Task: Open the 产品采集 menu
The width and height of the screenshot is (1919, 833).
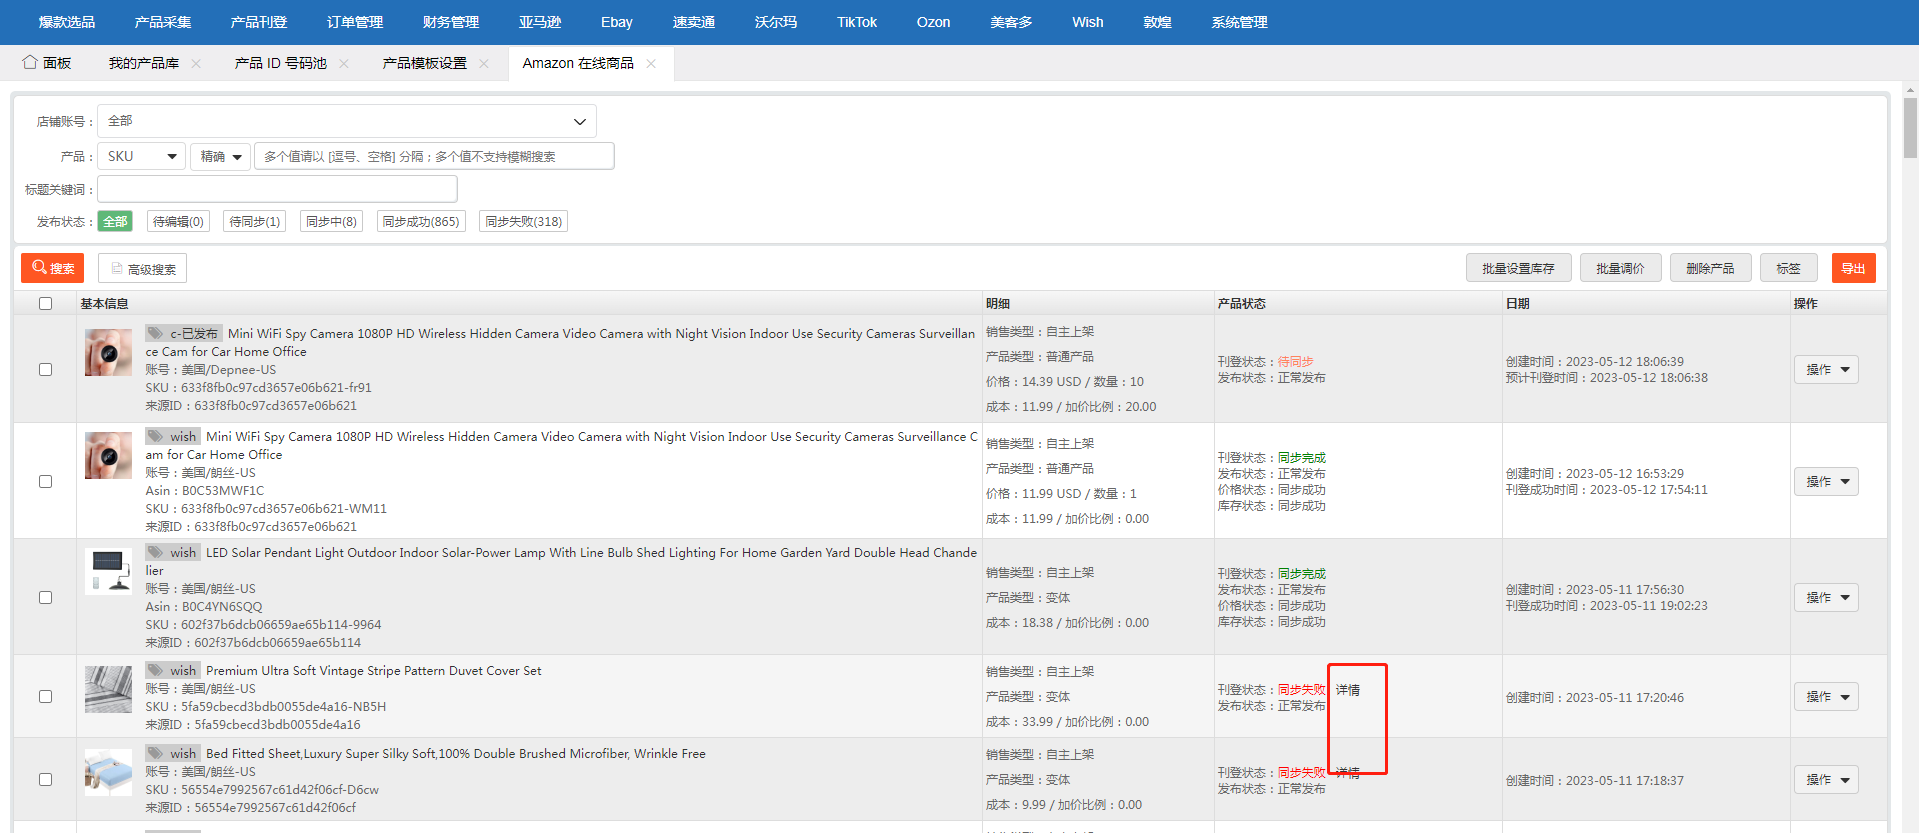Action: pyautogui.click(x=163, y=22)
